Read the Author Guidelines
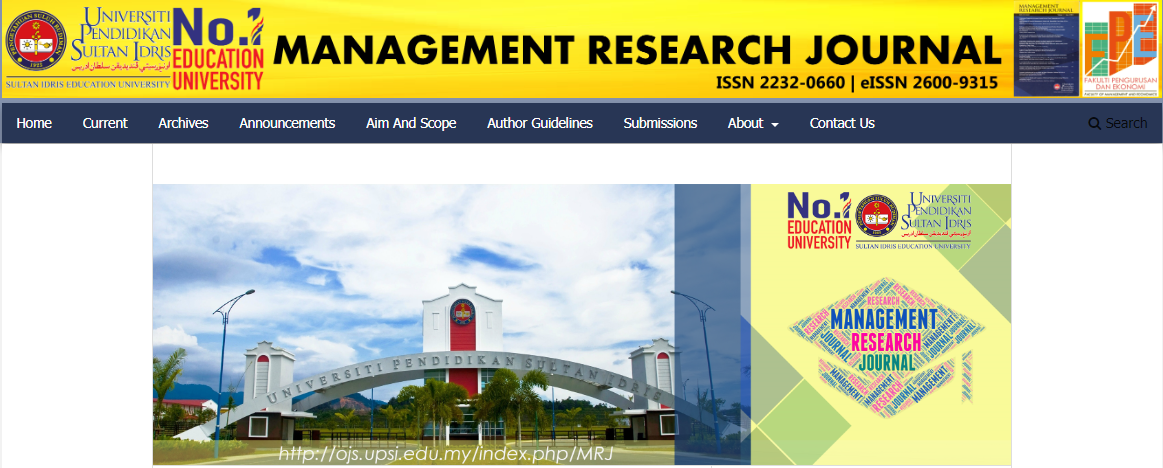1163x468 pixels. (x=540, y=123)
